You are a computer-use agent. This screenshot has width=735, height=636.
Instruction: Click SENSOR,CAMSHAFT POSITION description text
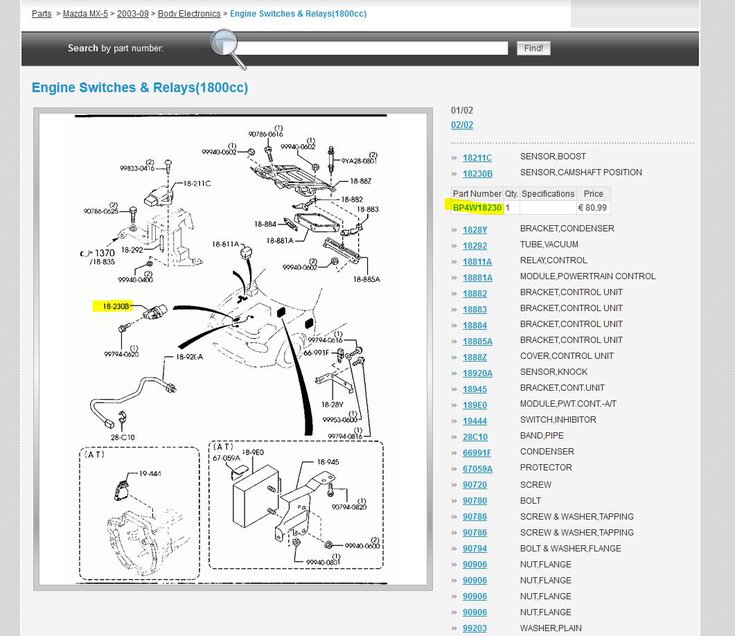(581, 172)
